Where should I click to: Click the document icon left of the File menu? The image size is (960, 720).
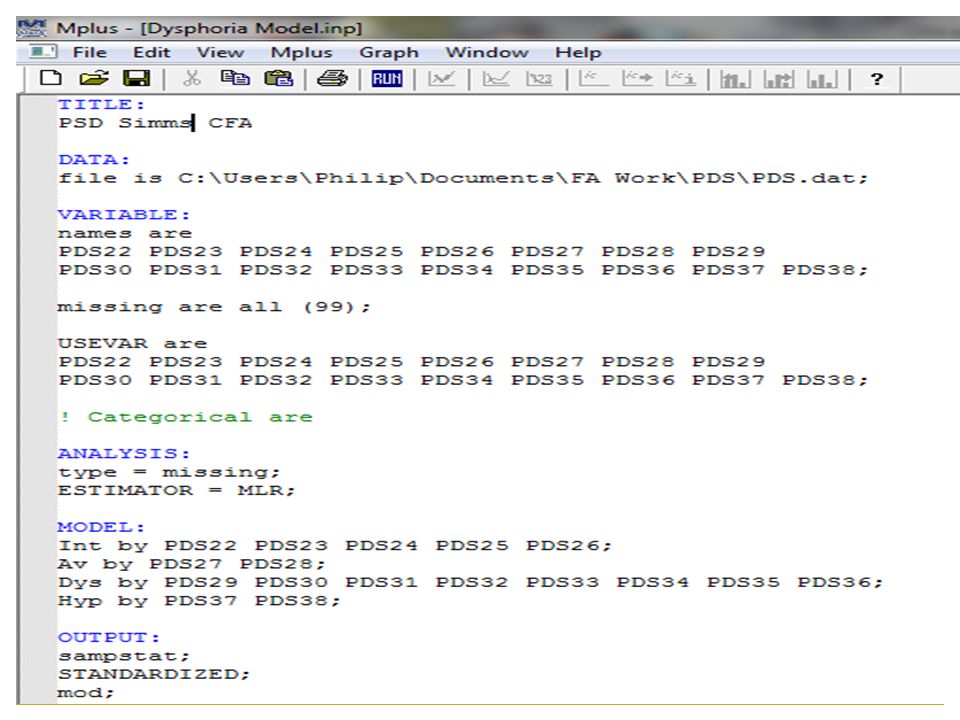(x=43, y=51)
